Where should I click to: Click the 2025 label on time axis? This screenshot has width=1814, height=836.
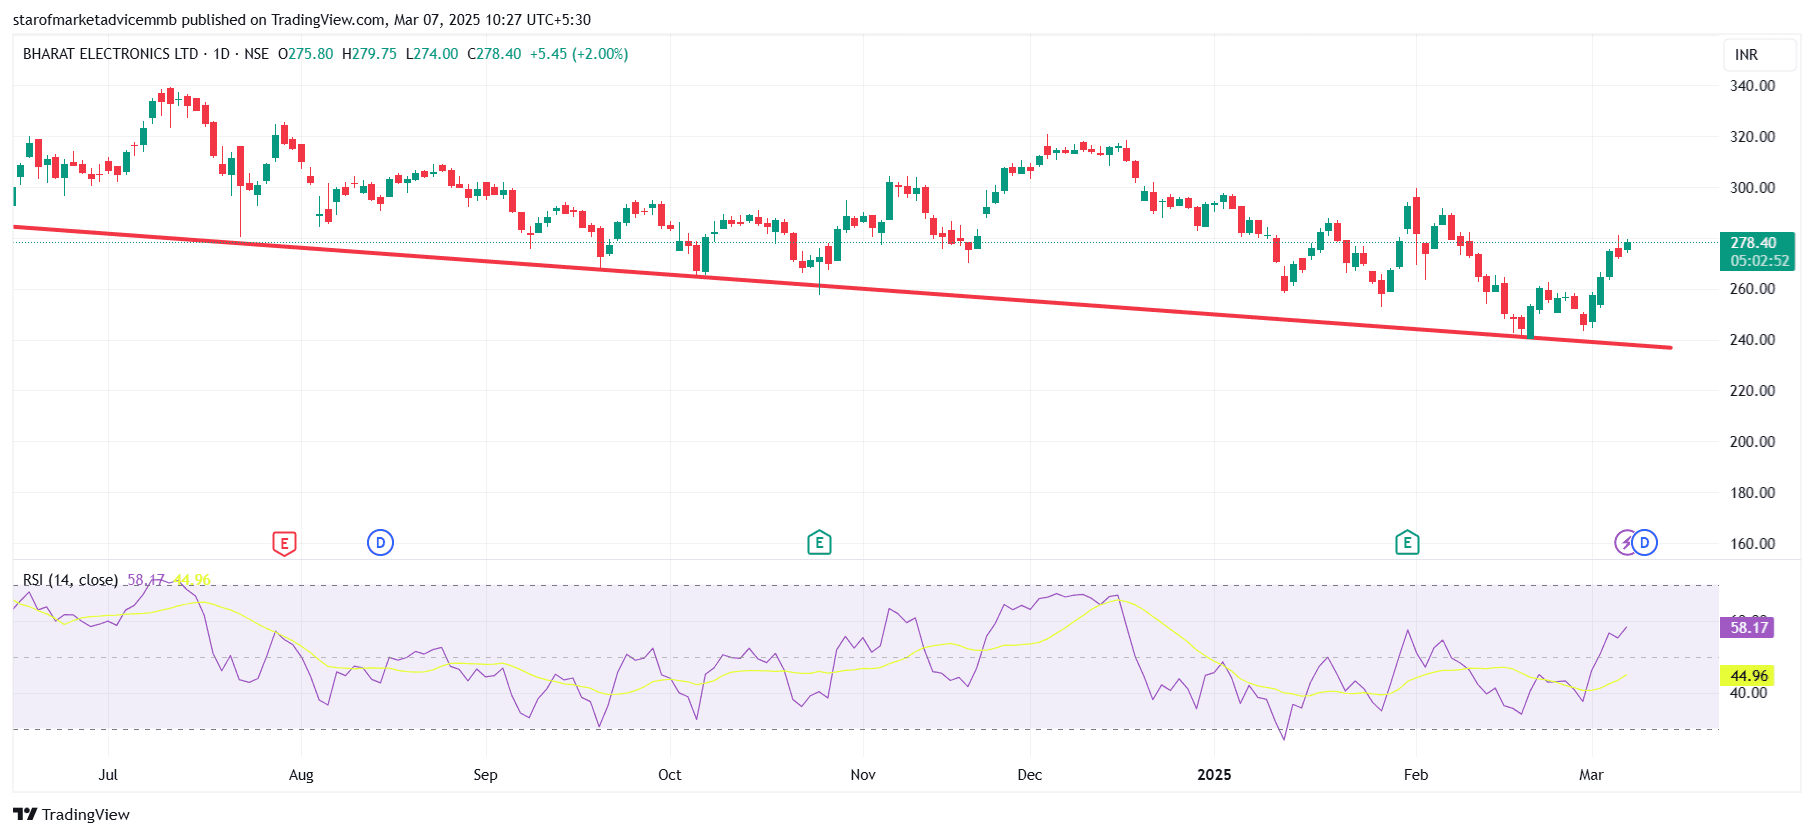1215,775
